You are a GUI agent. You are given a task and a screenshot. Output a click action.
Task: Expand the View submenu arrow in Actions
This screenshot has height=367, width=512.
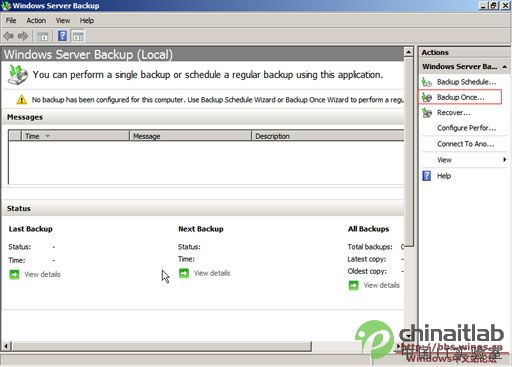click(505, 160)
